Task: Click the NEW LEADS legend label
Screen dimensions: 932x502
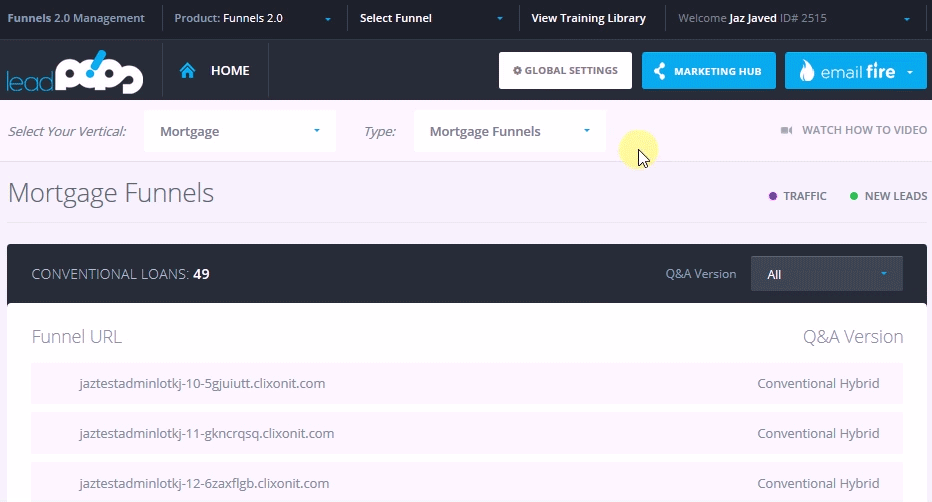Action: [896, 196]
